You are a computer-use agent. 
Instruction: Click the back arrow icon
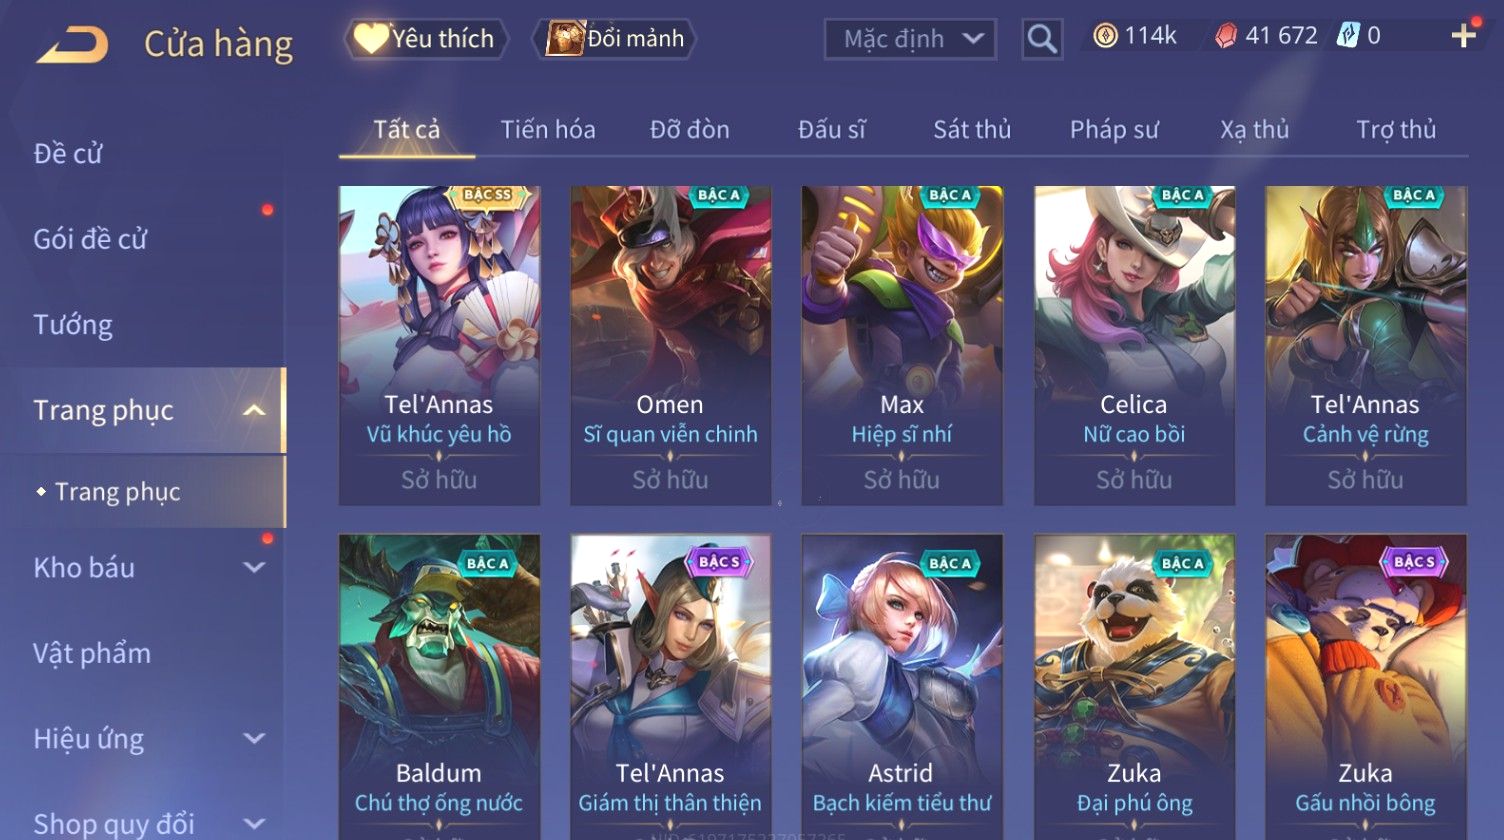72,44
